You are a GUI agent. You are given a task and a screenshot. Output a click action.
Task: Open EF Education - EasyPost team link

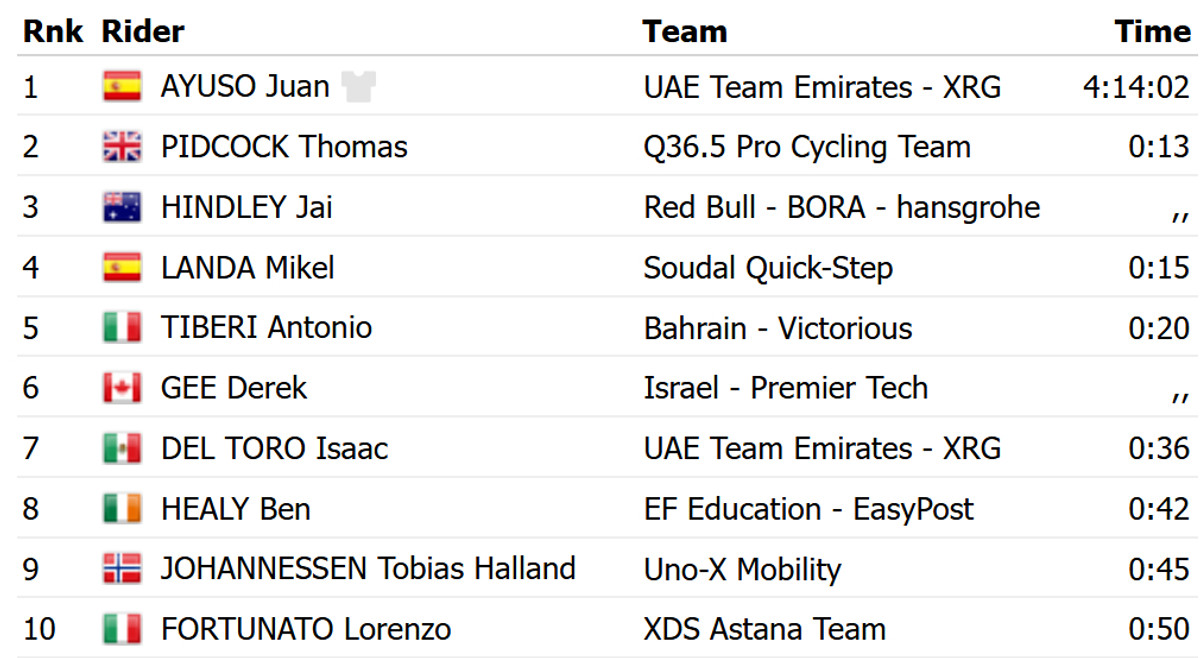tap(808, 509)
